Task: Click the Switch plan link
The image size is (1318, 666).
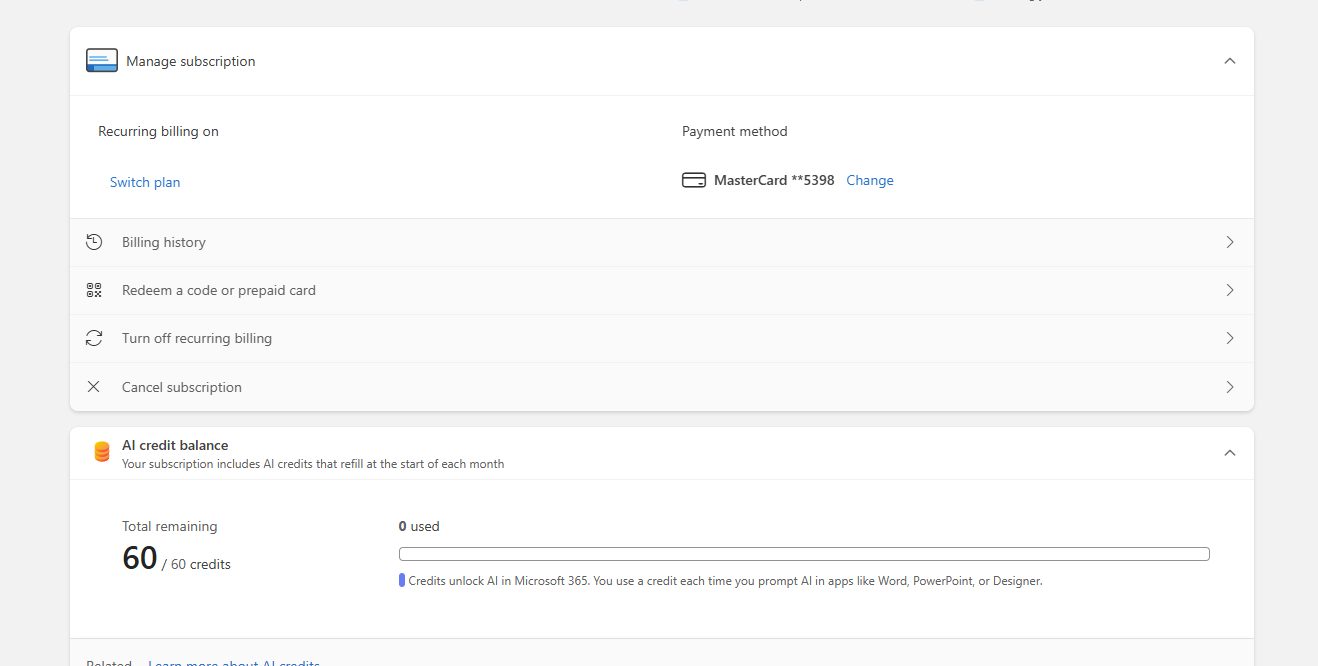Action: click(x=145, y=182)
